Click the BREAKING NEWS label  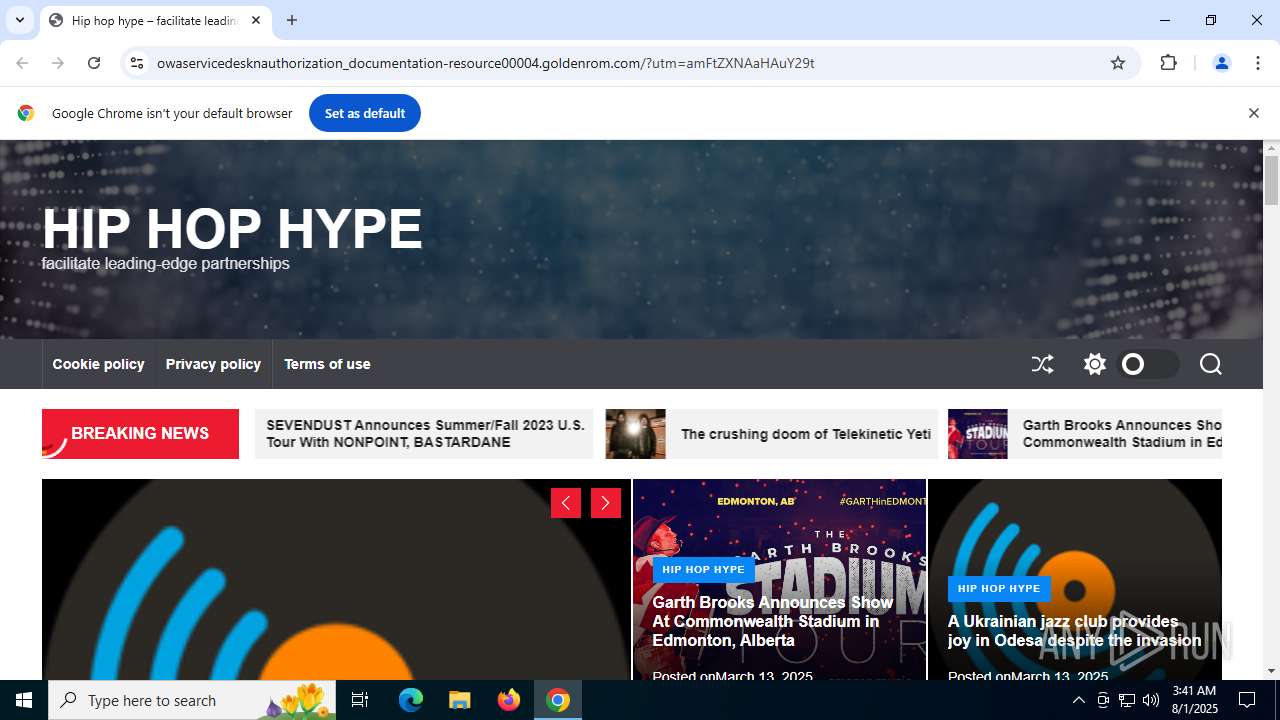[x=140, y=434]
